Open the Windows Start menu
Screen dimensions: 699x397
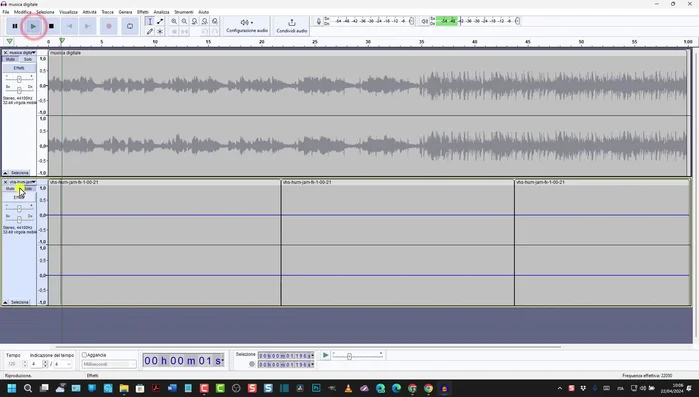[x=12, y=389]
